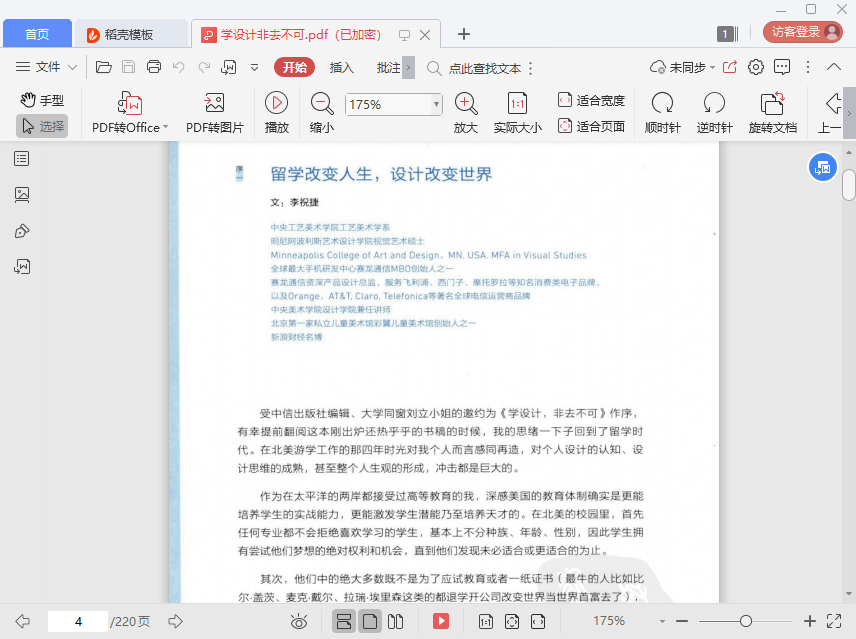Activate the 手型 hand tool
The image size is (856, 639).
(x=42, y=100)
